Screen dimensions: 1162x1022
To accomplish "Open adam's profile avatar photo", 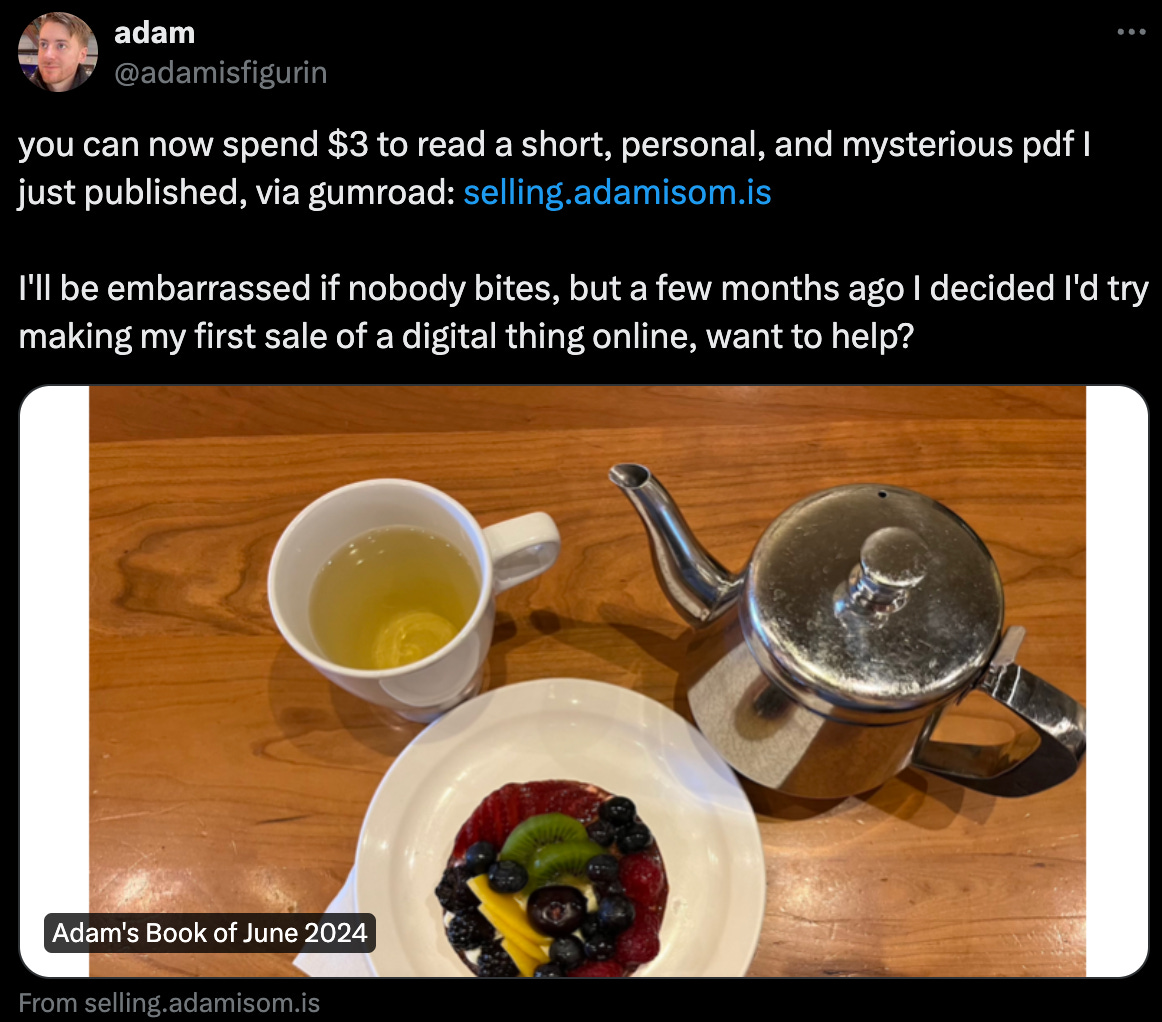I will point(58,52).
